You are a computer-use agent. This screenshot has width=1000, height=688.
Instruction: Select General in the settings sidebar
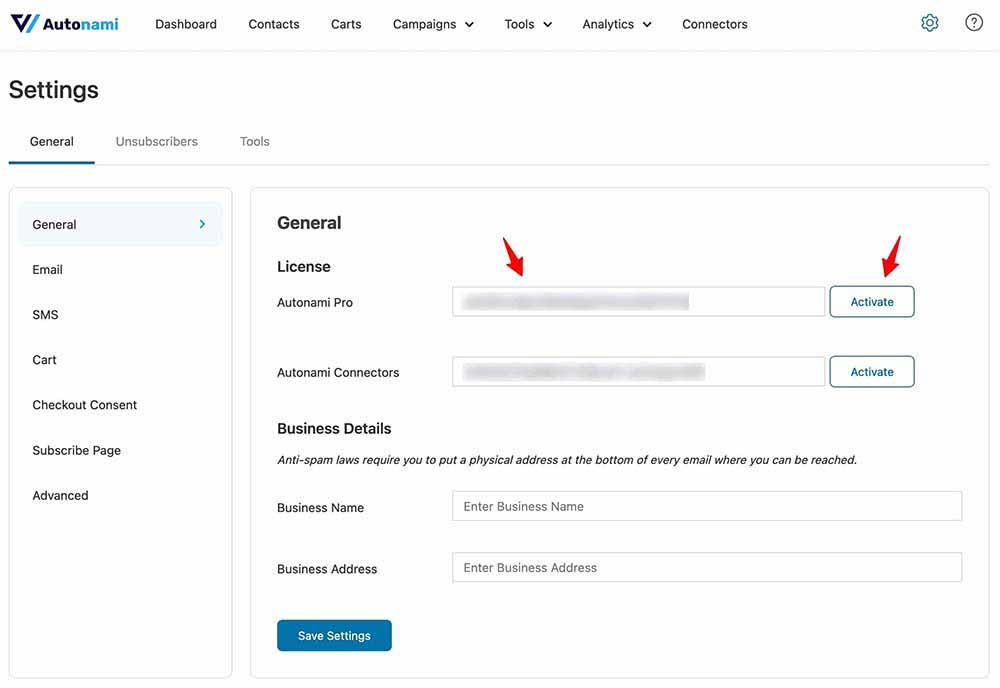point(121,224)
